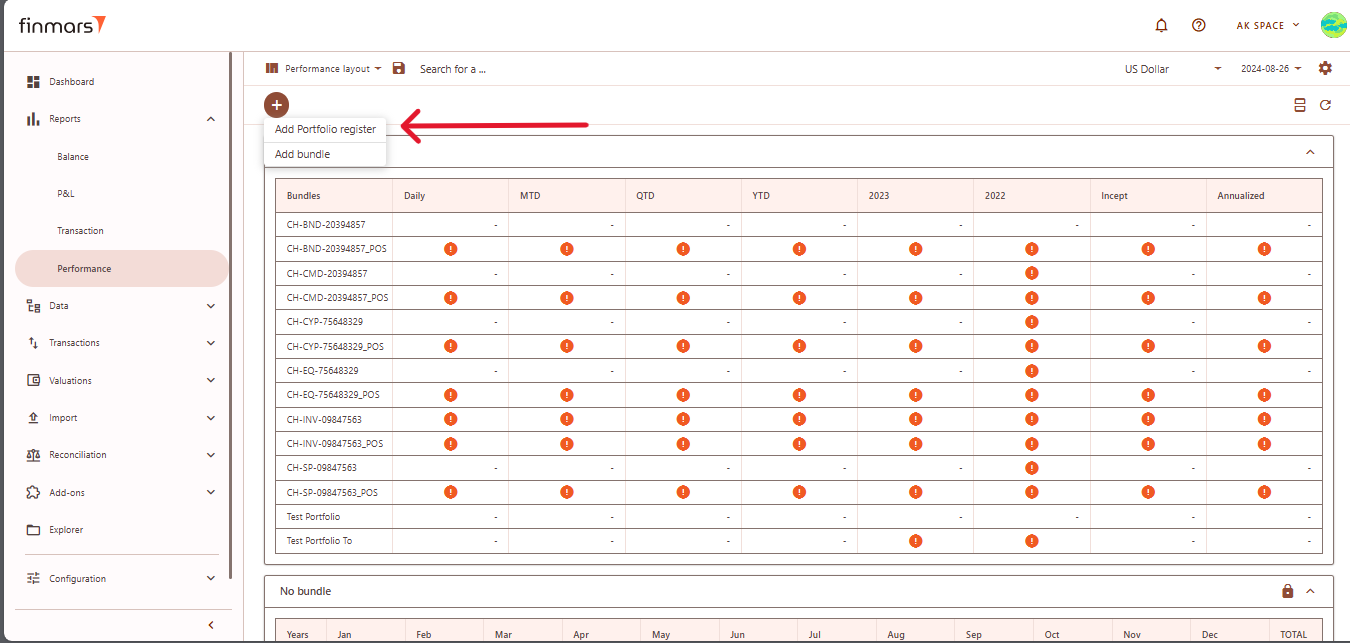The height and width of the screenshot is (643, 1350).
Task: Open the Performance layout dropdown
Action: pyautogui.click(x=324, y=69)
